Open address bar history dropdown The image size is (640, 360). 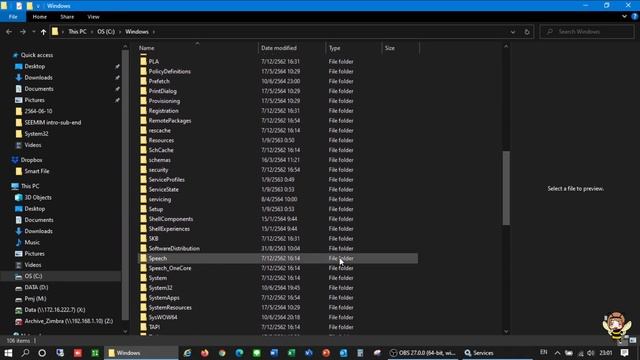(513, 32)
